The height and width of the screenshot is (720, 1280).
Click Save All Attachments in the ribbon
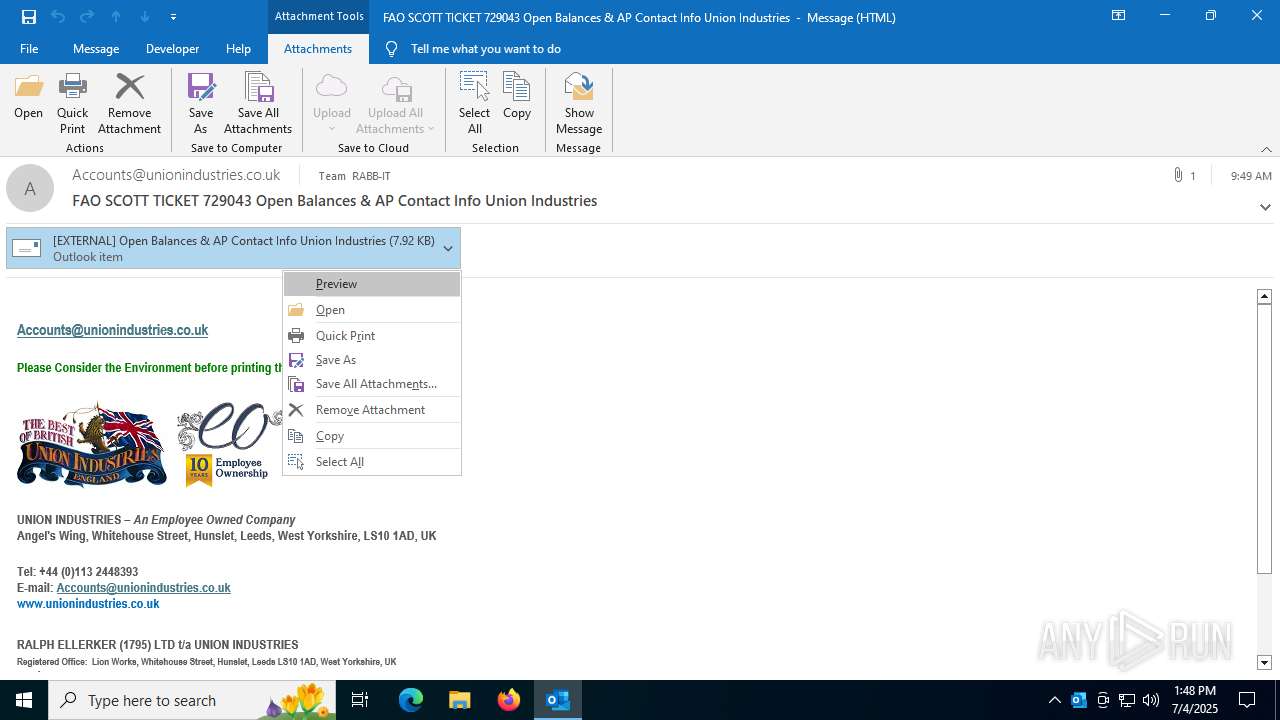click(258, 104)
